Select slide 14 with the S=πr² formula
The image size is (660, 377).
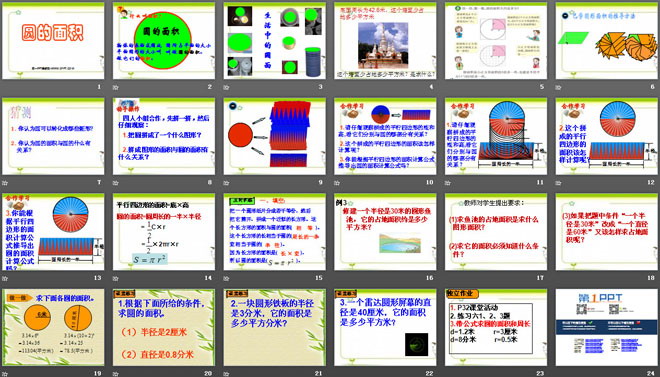click(x=164, y=231)
